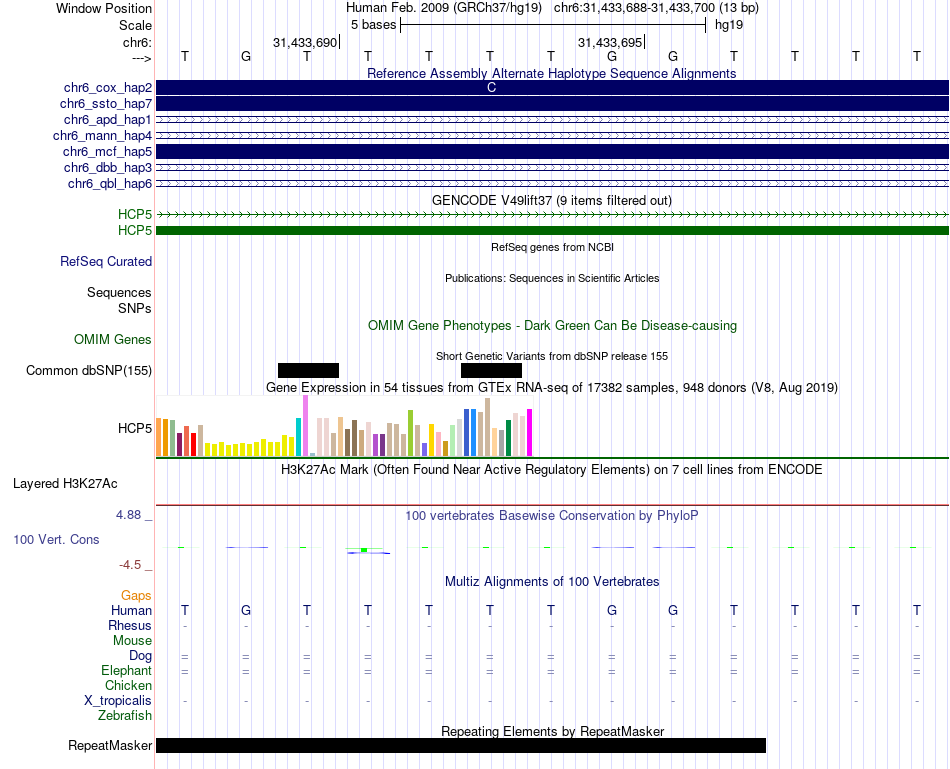
Task: Open Publications: Sequences in Scientific Articles title
Action: (552, 278)
